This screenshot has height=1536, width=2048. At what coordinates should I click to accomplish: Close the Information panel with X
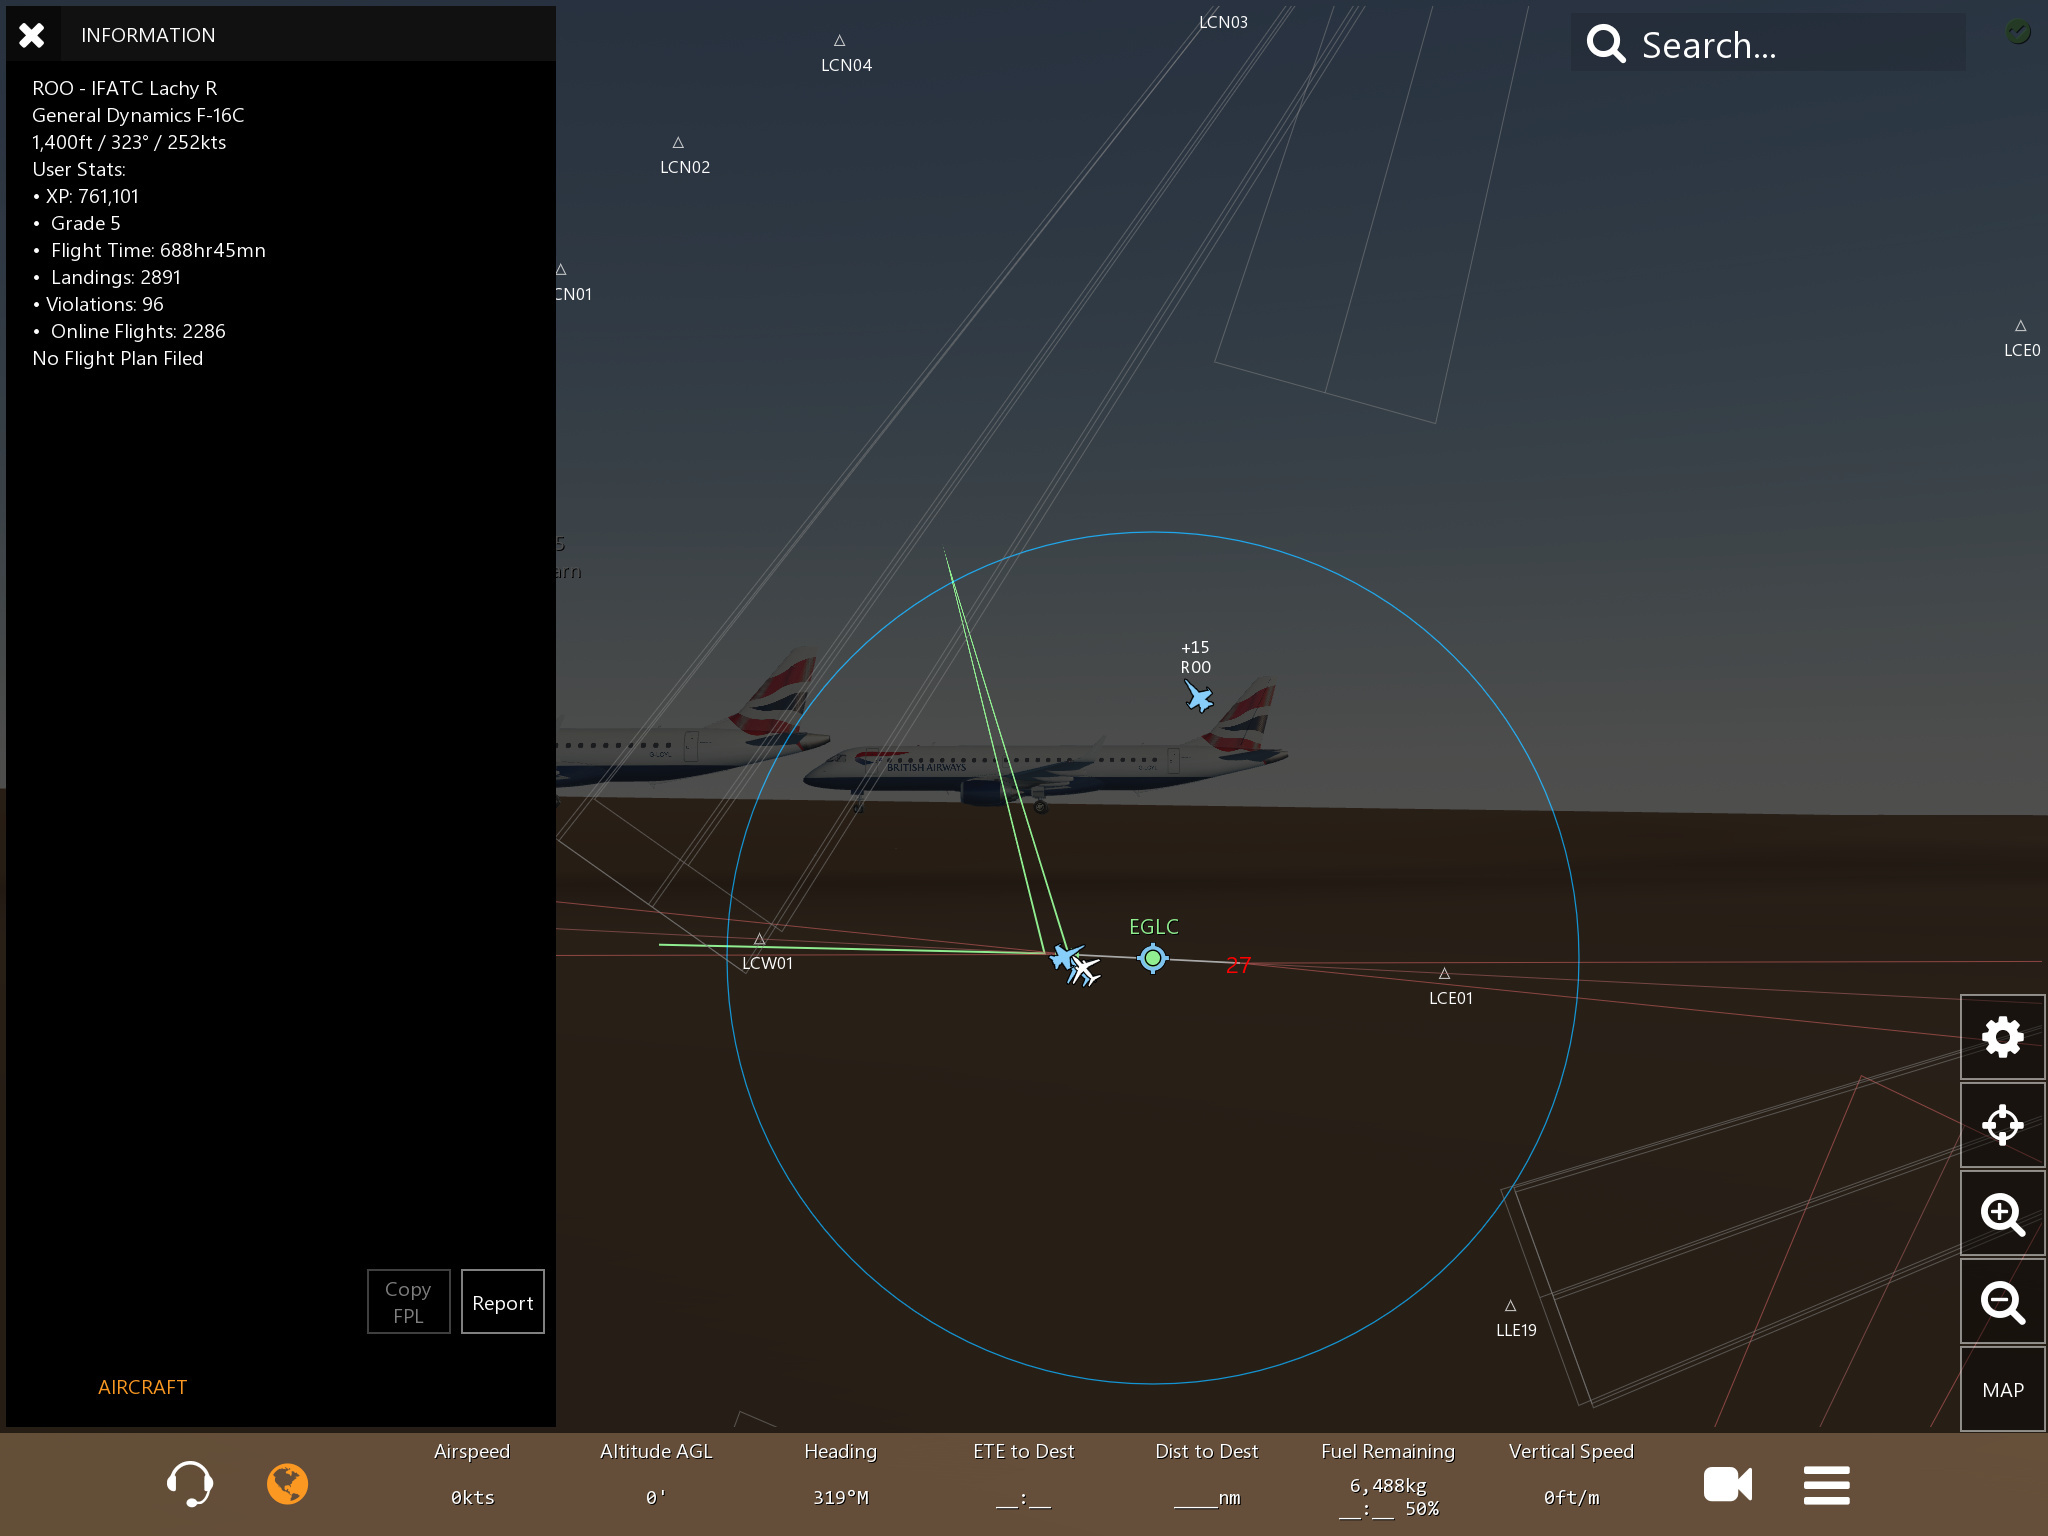[32, 35]
